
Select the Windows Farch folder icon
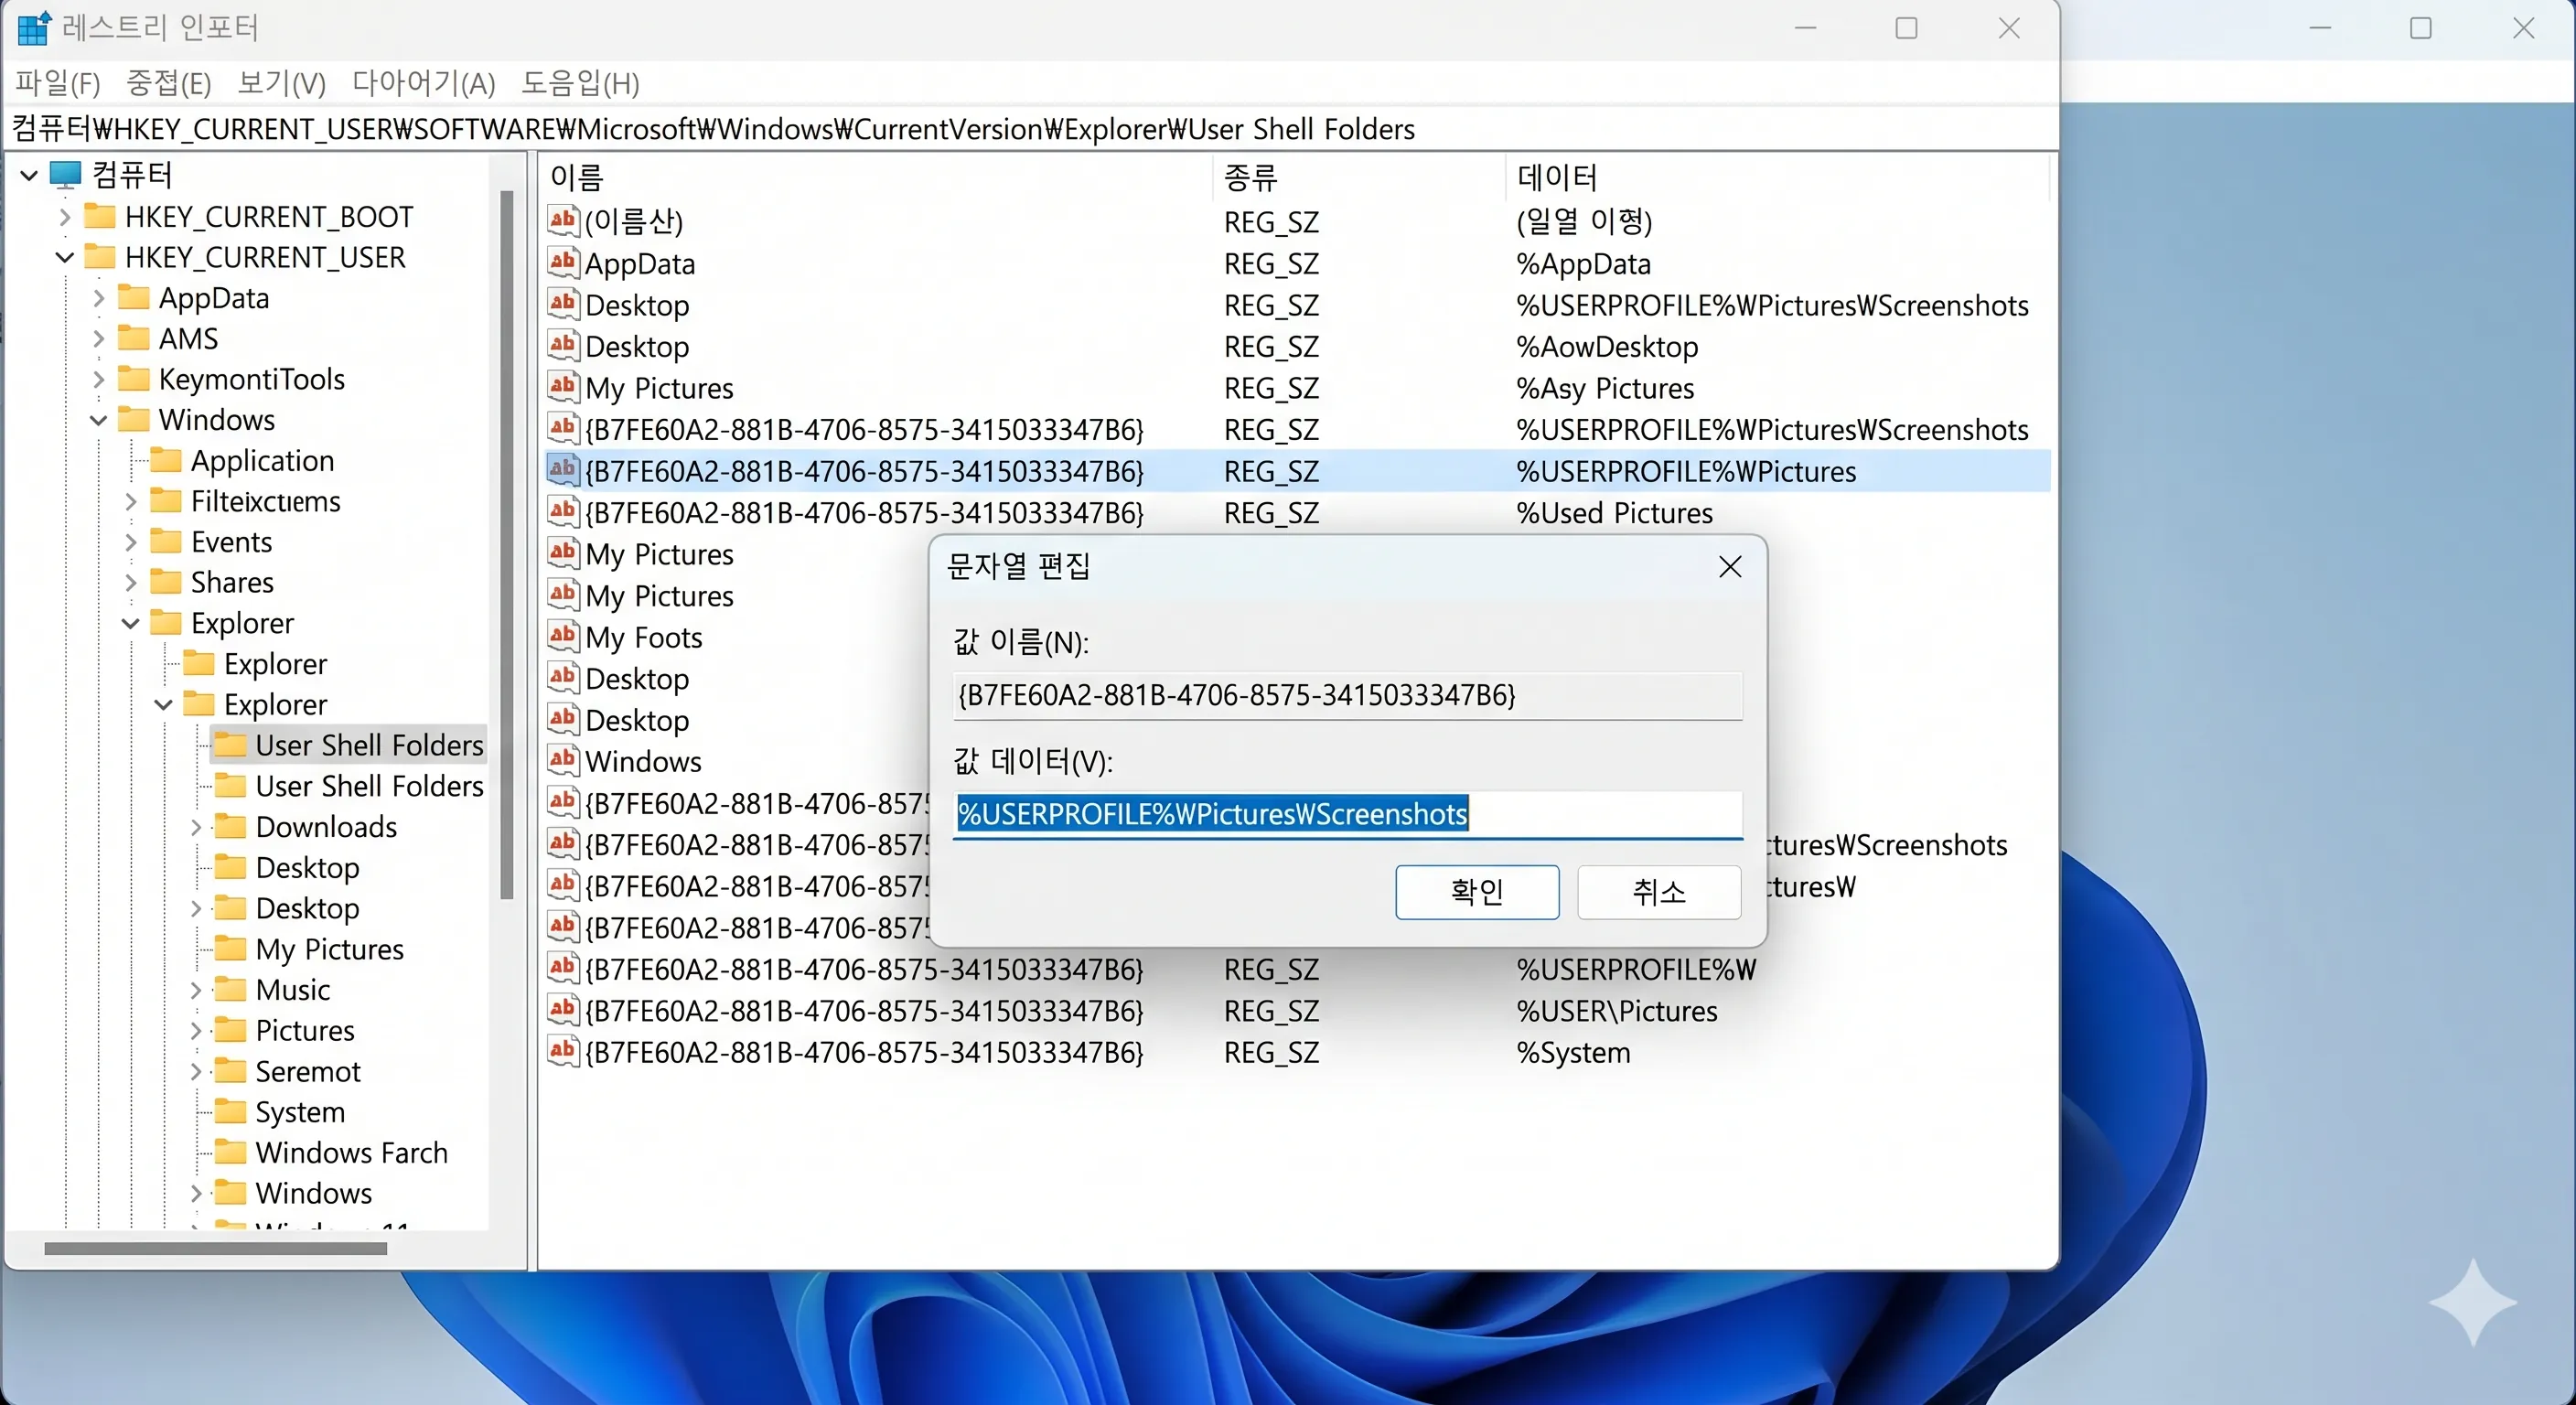tap(231, 1152)
